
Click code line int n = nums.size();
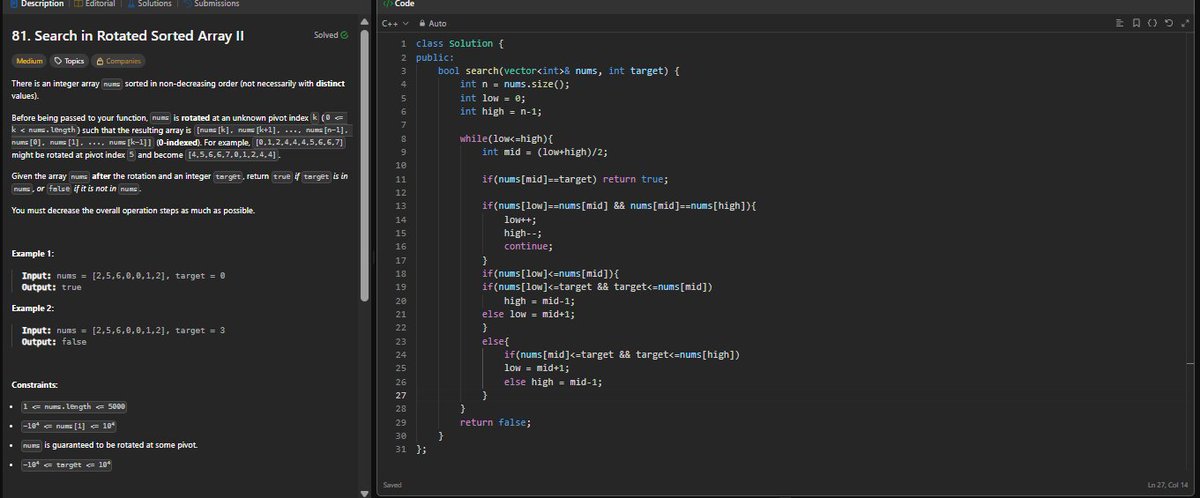(x=514, y=85)
